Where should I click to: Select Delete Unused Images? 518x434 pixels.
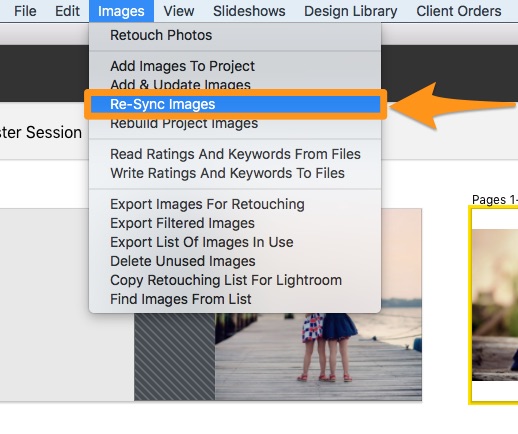[235, 261]
